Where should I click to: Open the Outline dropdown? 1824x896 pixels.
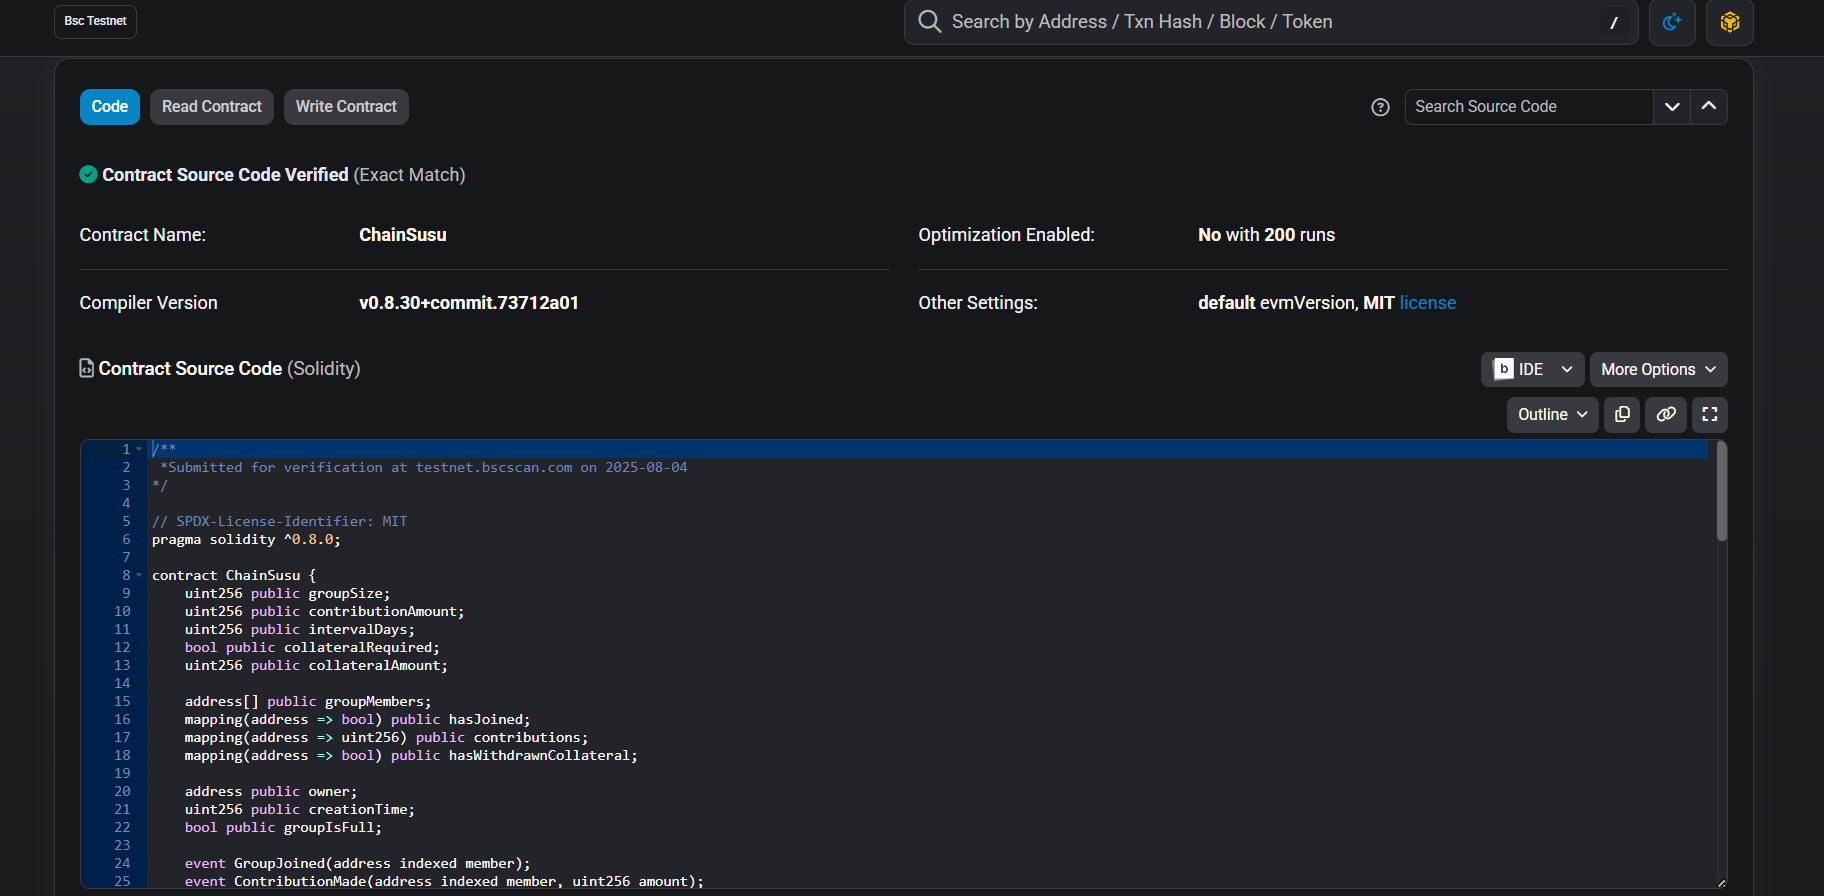pos(1552,415)
